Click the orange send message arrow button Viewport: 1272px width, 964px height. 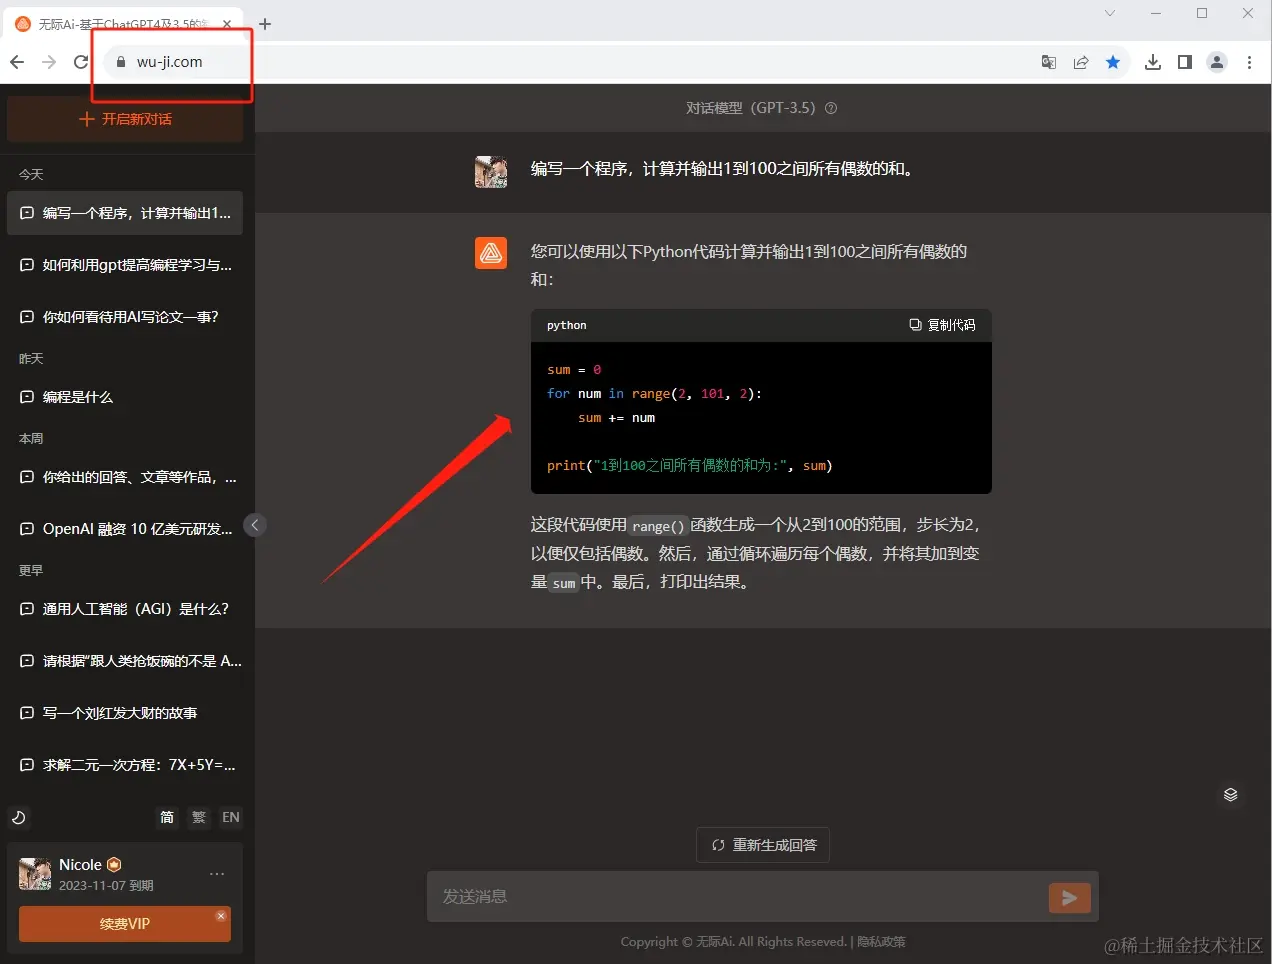1069,898
